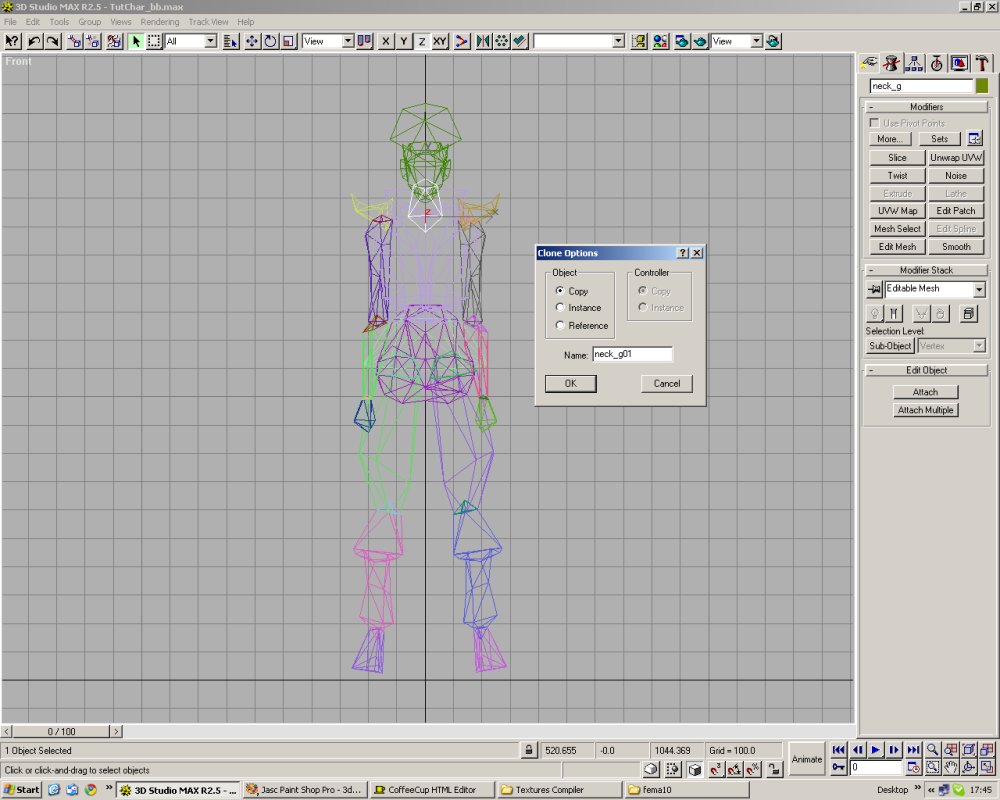Select the Copy radio button under Object
The width and height of the screenshot is (1000, 800).
(x=560, y=290)
